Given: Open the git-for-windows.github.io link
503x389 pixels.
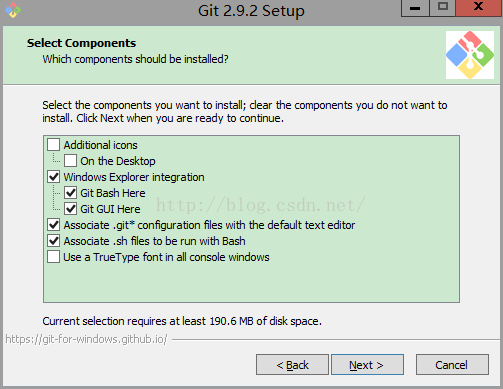Looking at the screenshot, I should pyautogui.click(x=86, y=339).
